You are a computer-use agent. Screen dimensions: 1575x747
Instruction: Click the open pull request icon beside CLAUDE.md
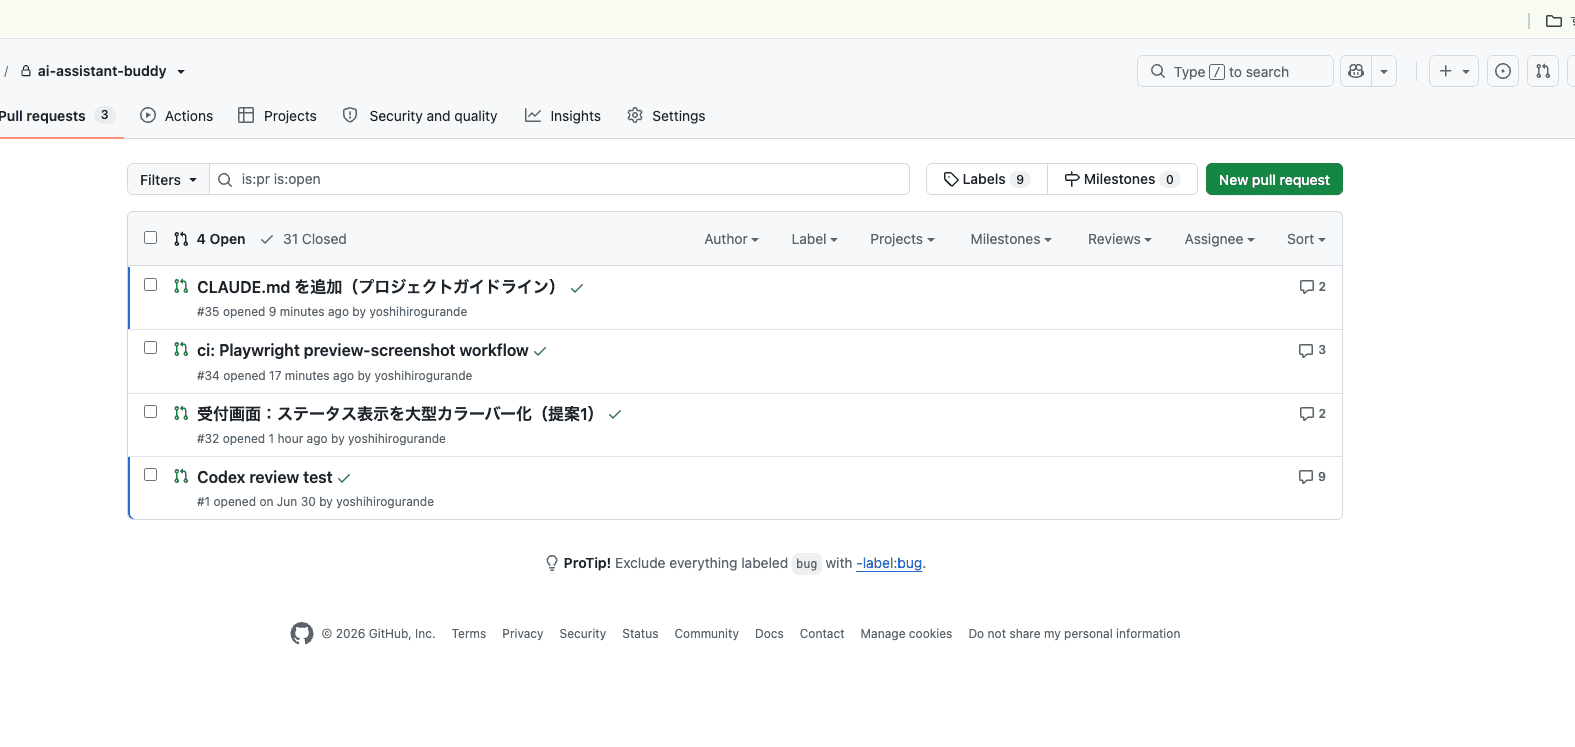click(181, 286)
